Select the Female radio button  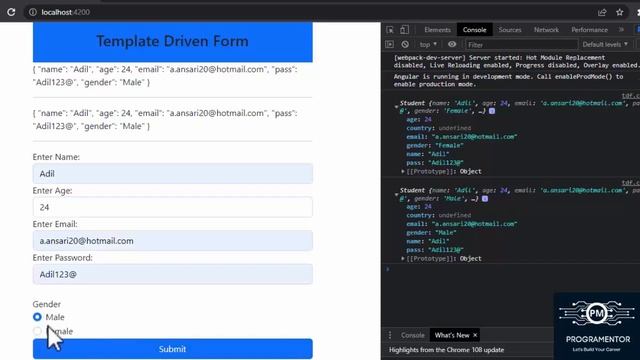[37, 331]
